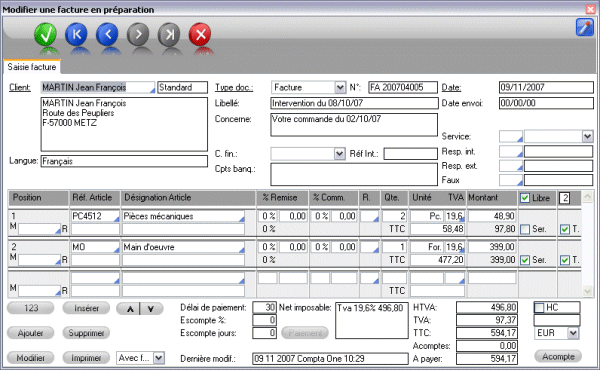
Task: Go to next record arrow
Action: point(138,34)
